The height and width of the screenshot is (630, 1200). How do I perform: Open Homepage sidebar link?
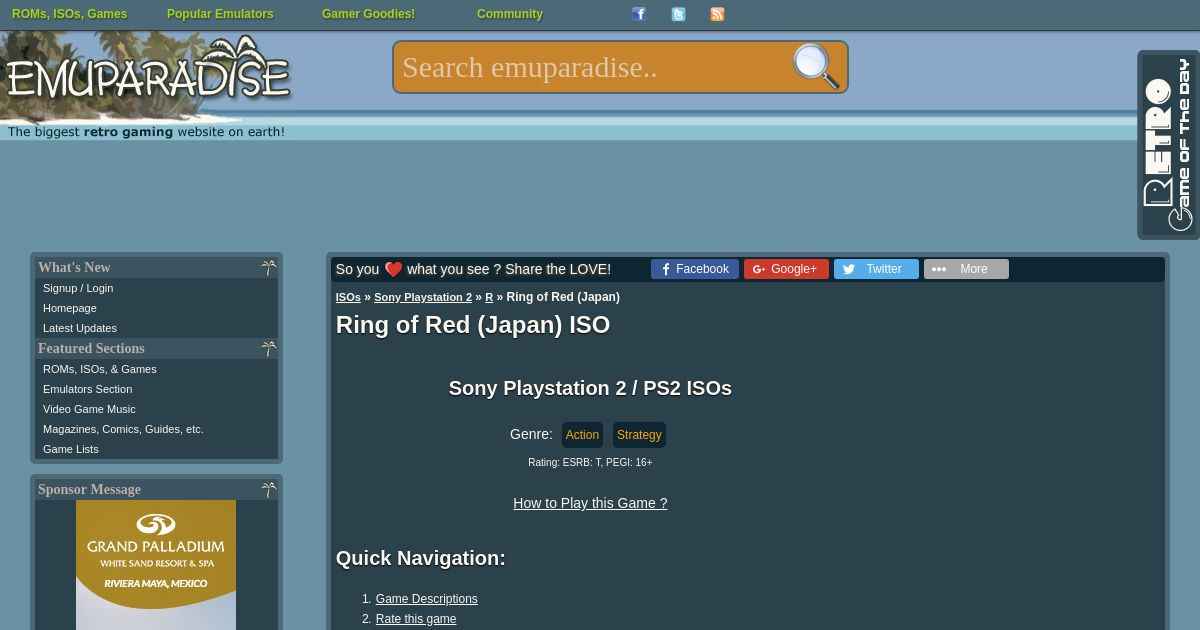point(70,308)
